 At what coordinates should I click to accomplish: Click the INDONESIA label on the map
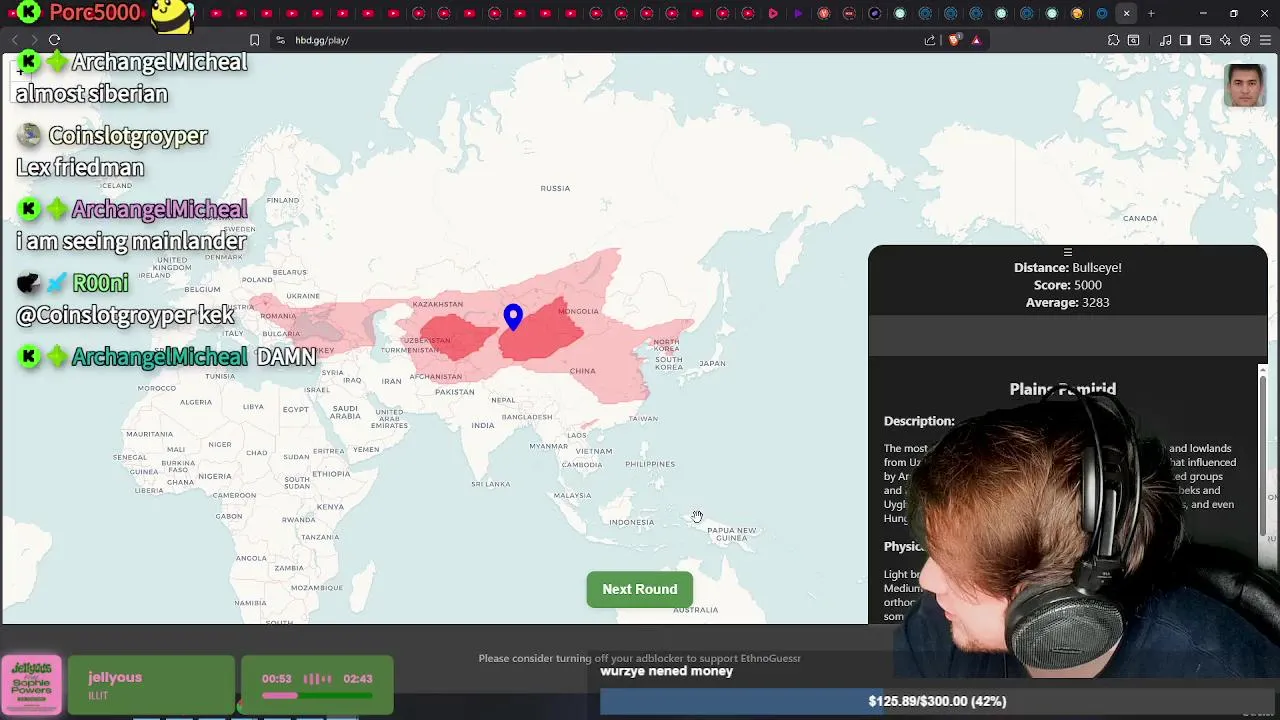tap(632, 522)
